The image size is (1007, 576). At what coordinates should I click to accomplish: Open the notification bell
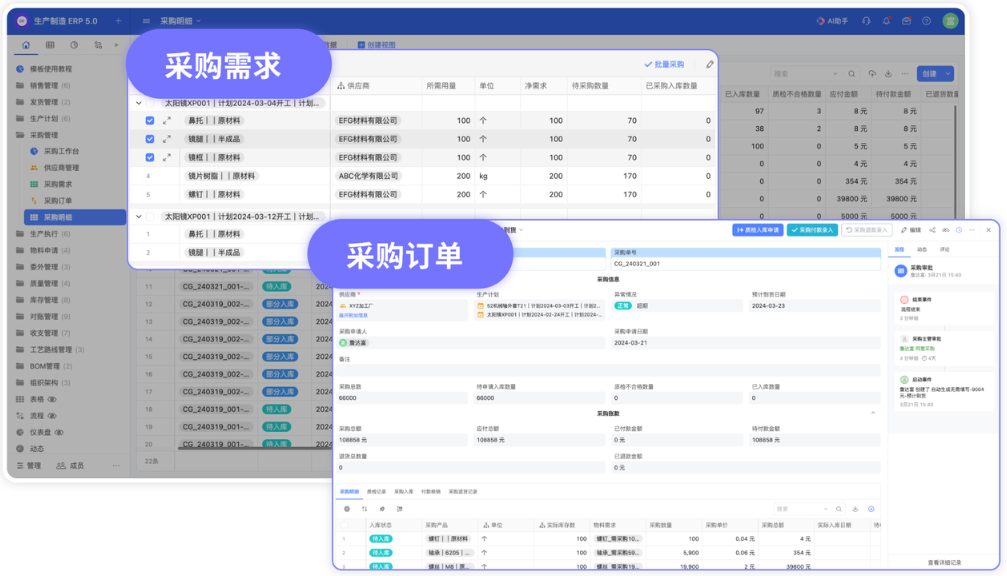(886, 21)
